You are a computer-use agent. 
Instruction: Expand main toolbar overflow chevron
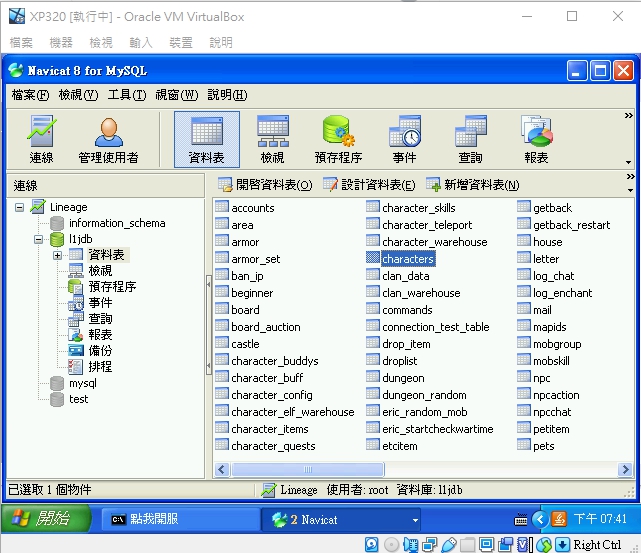[628, 116]
